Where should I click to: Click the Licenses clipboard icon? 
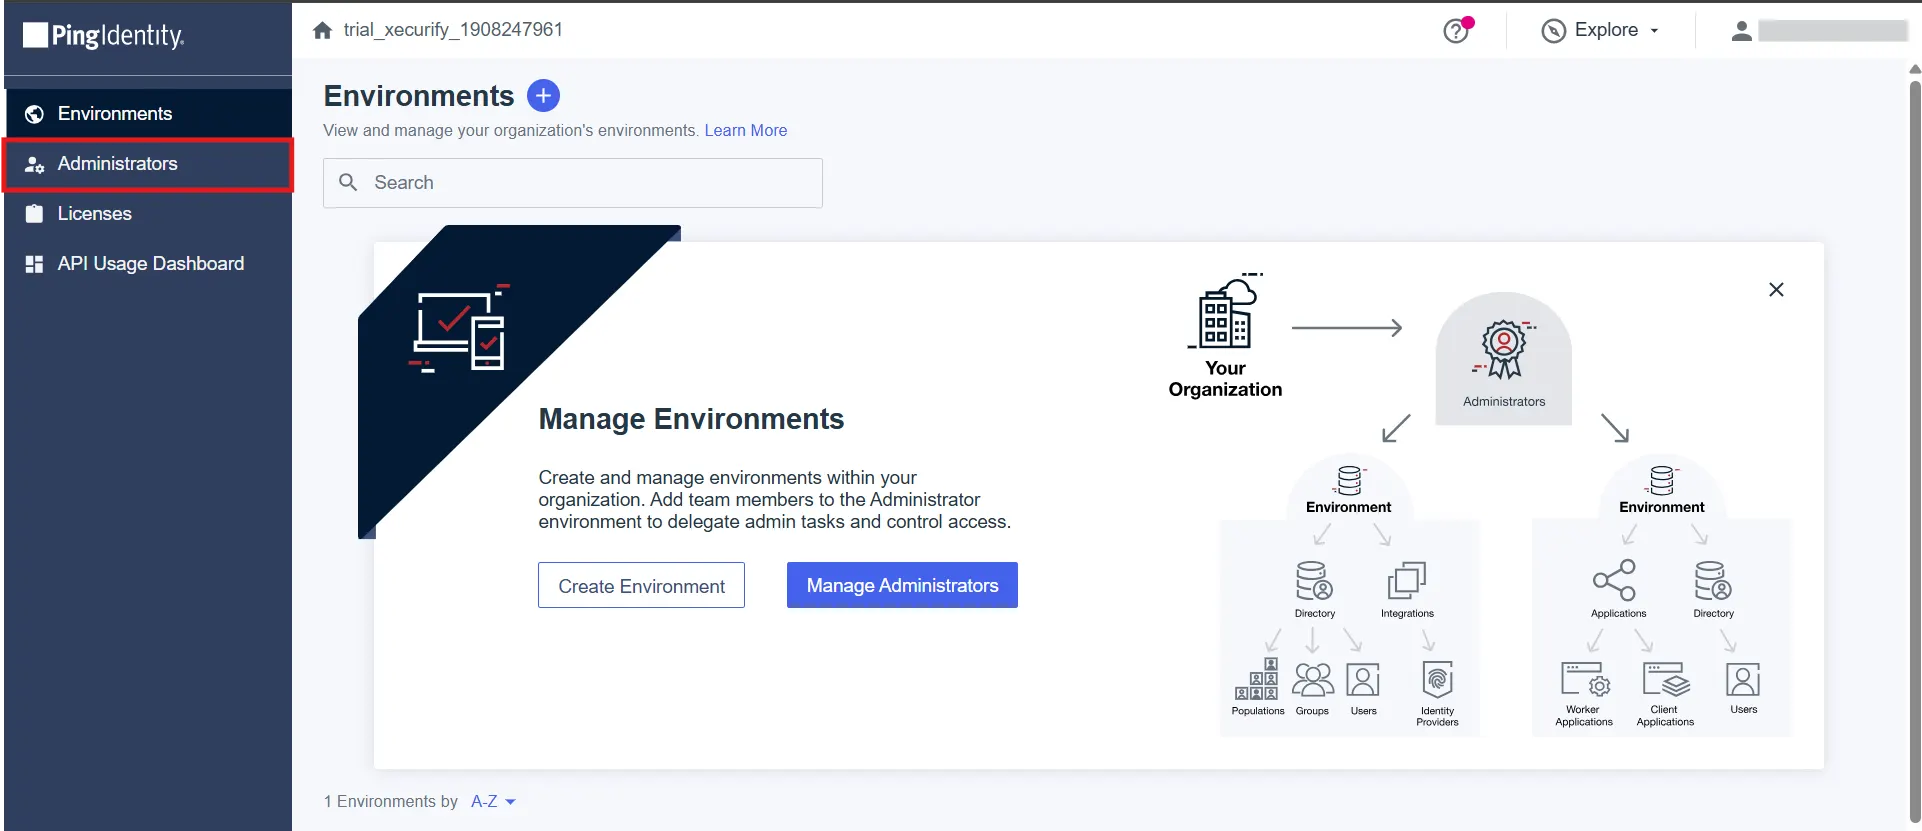click(x=34, y=214)
